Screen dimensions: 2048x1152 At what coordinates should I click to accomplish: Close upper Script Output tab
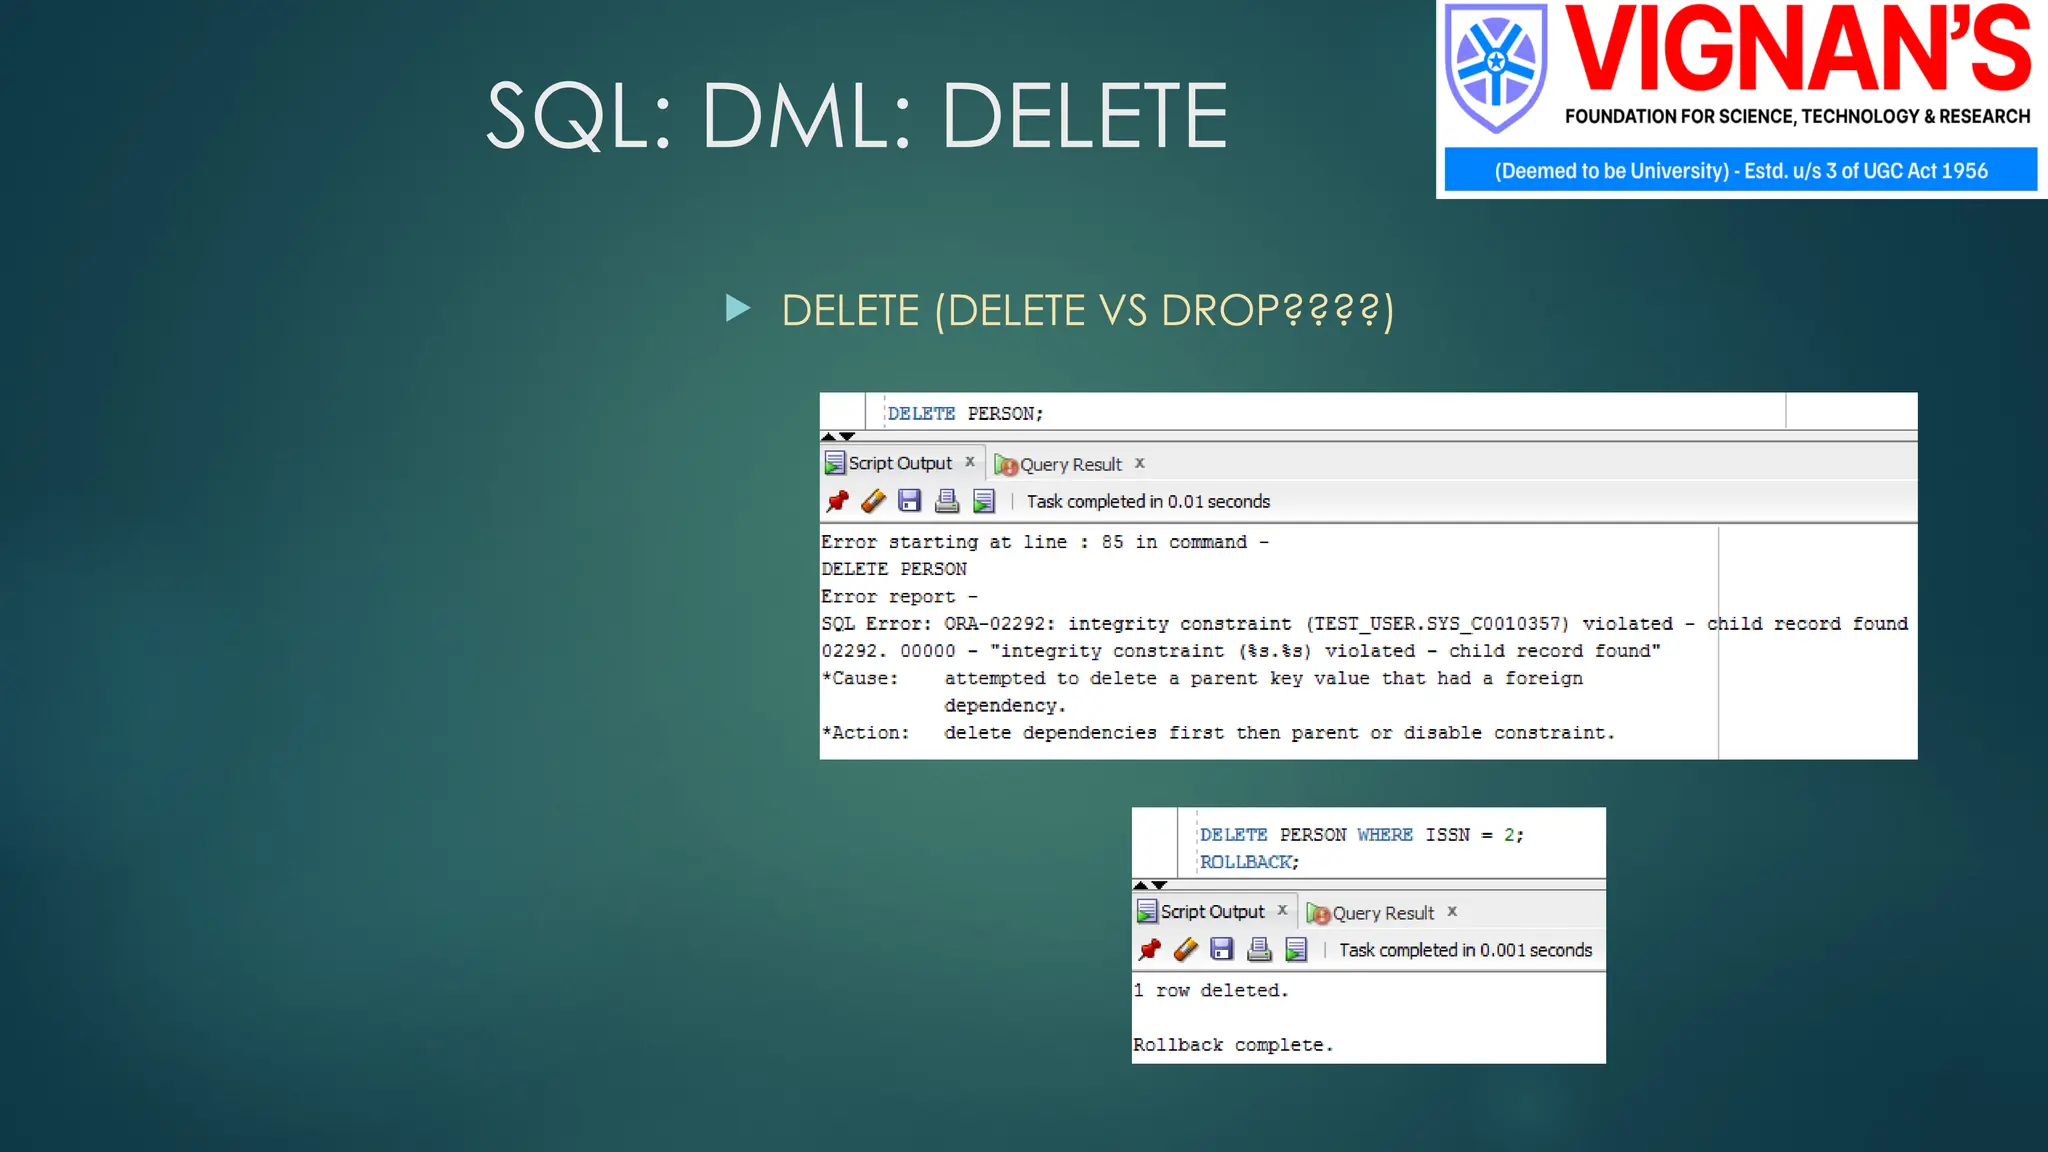[970, 462]
